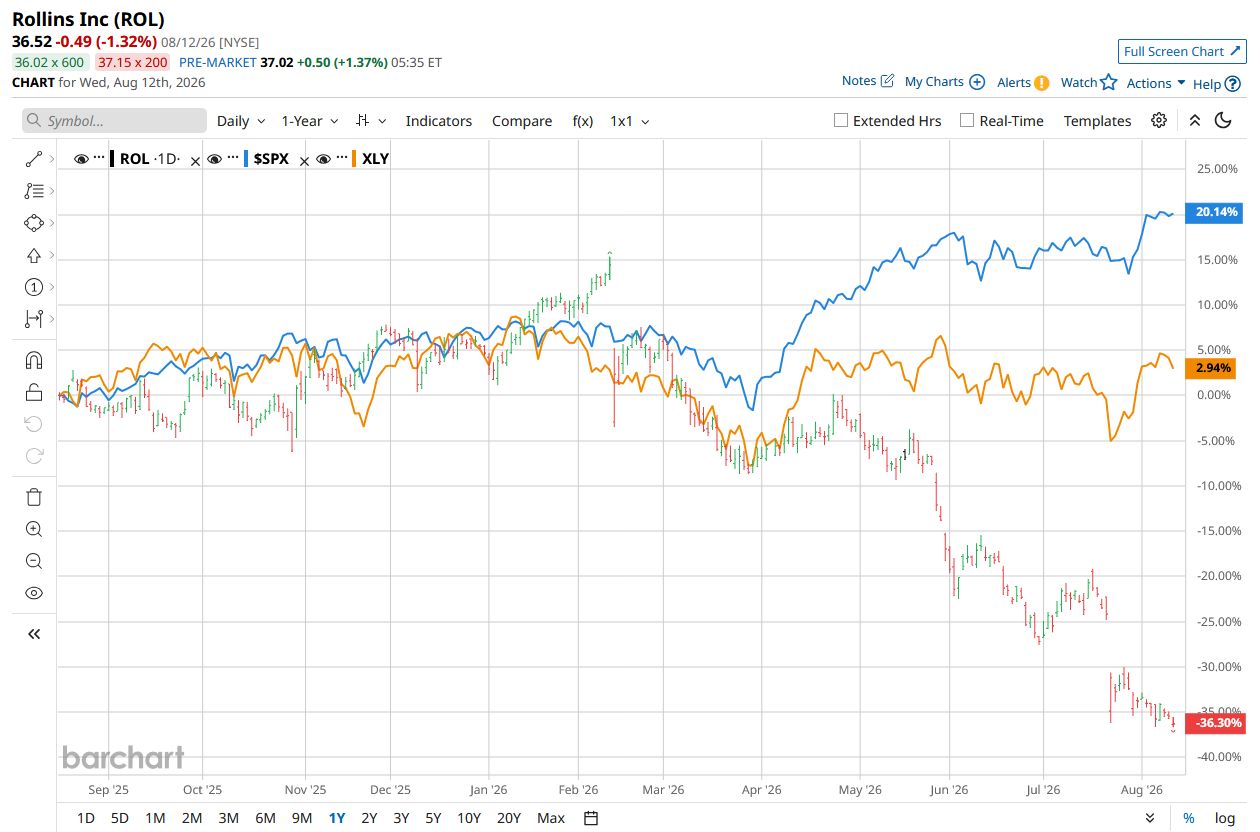Delete drawings with the trash icon

[x=33, y=497]
